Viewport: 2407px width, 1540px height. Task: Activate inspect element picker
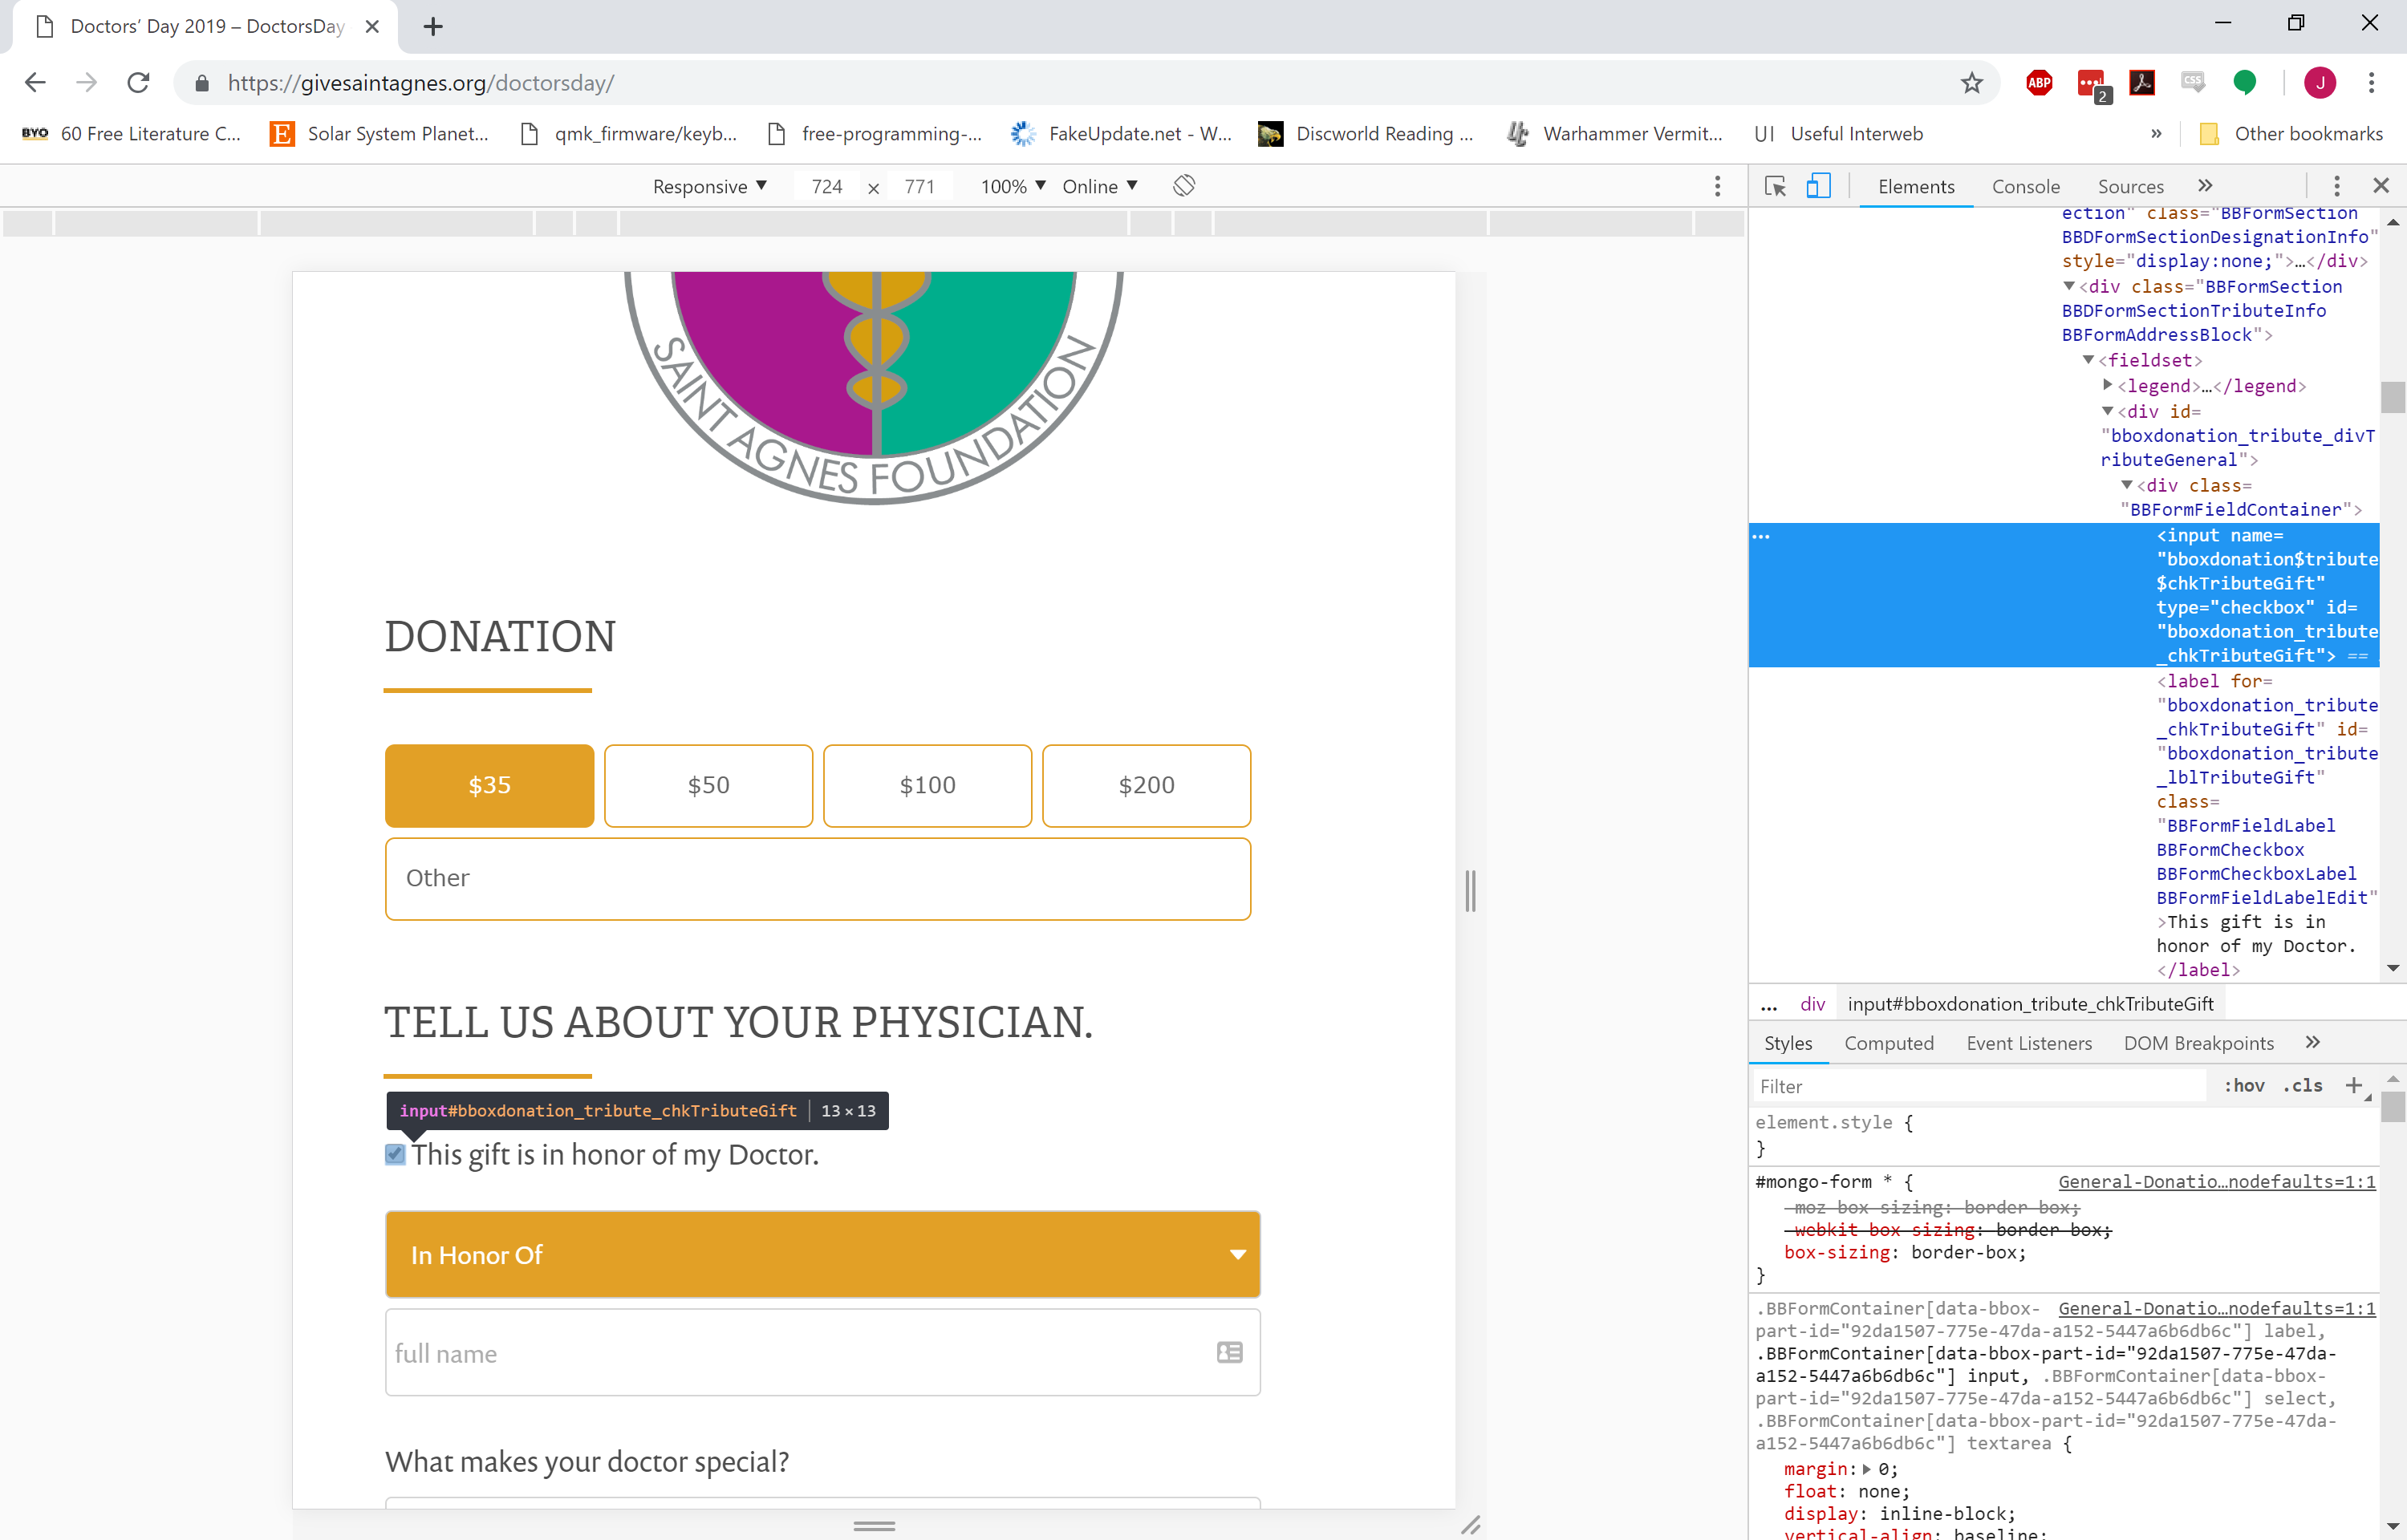click(x=1775, y=186)
